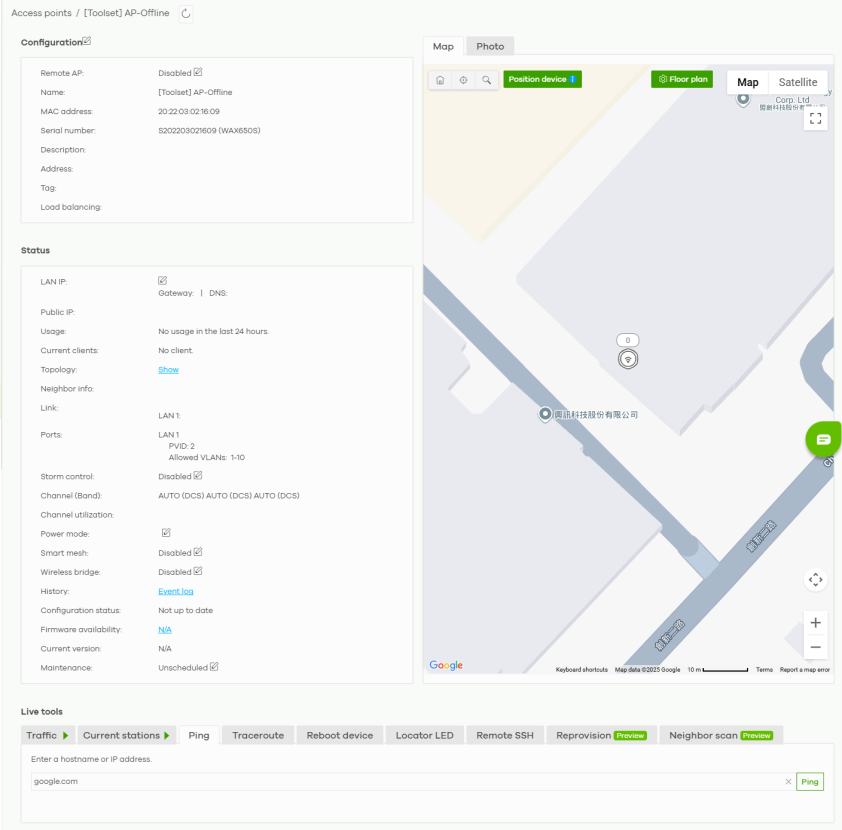The image size is (842, 830).
Task: Edit Configuration using the pencil icon
Action: pos(87,41)
